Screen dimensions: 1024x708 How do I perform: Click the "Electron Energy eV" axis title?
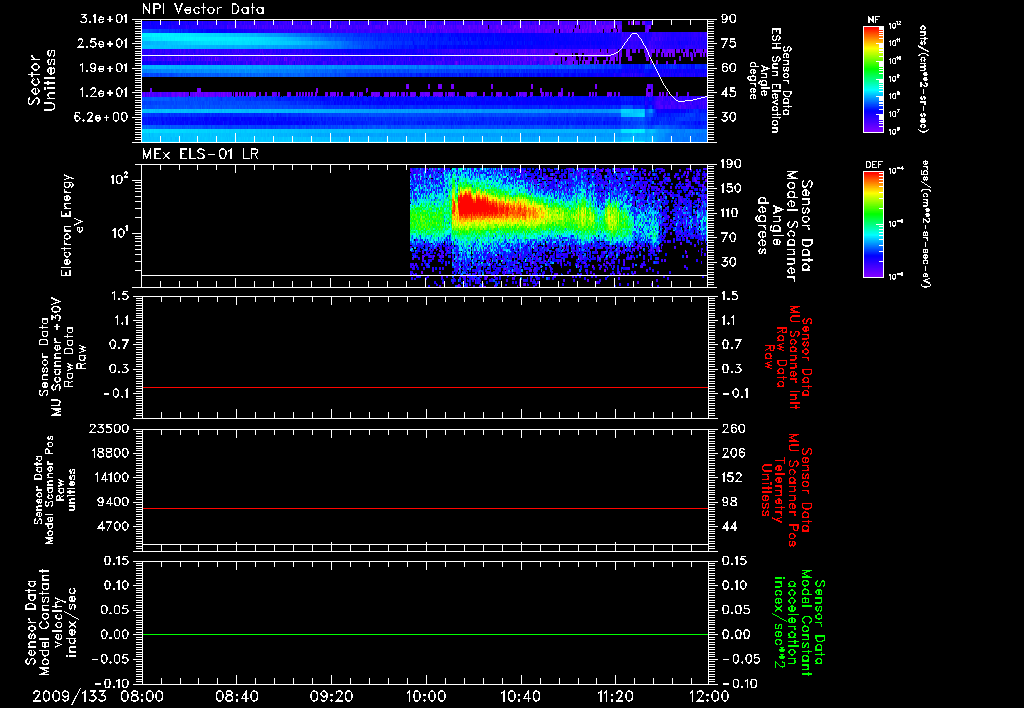(x=71, y=224)
